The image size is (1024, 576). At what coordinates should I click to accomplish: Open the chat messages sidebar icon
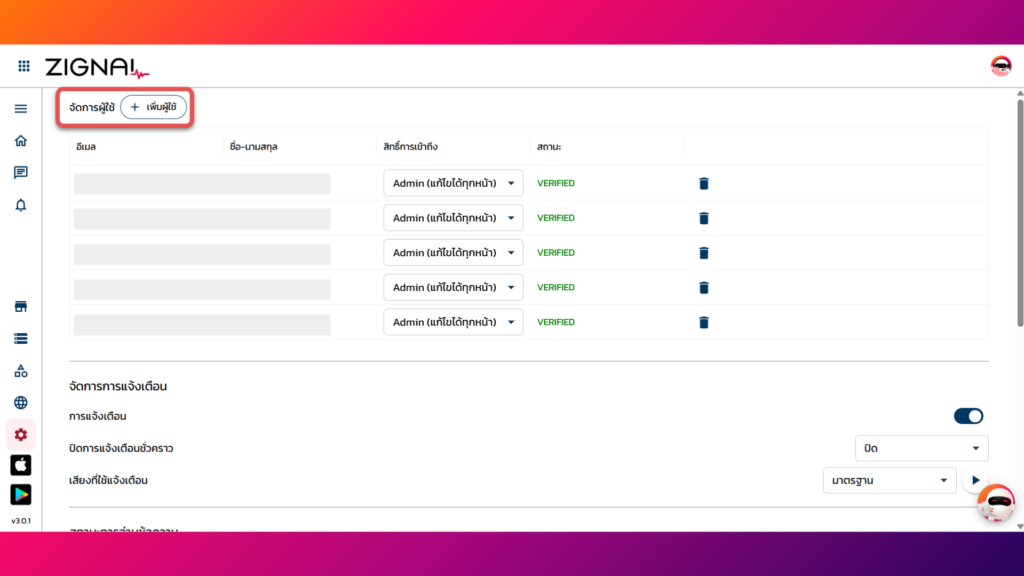point(20,173)
